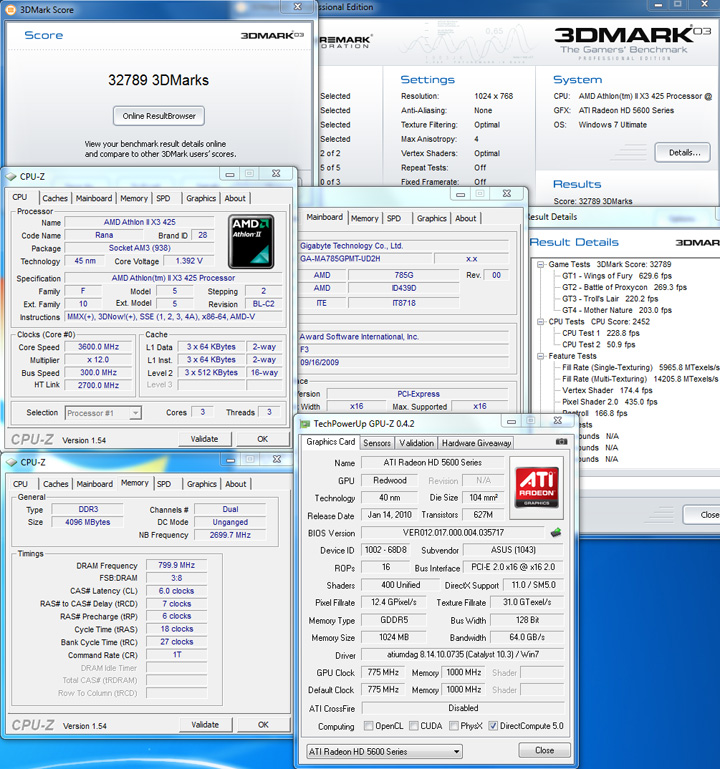
Task: Minimize the top CPU-Z window
Action: tap(230, 174)
